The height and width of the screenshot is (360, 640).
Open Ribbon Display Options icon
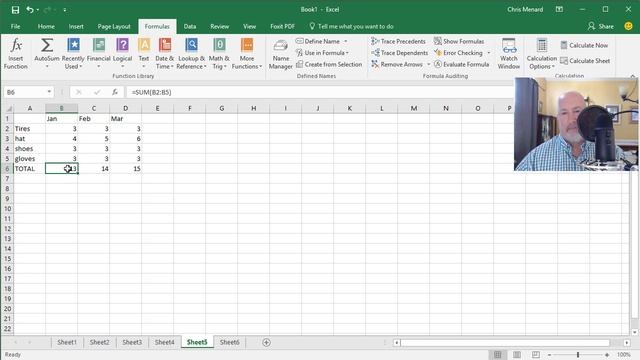(x=559, y=9)
